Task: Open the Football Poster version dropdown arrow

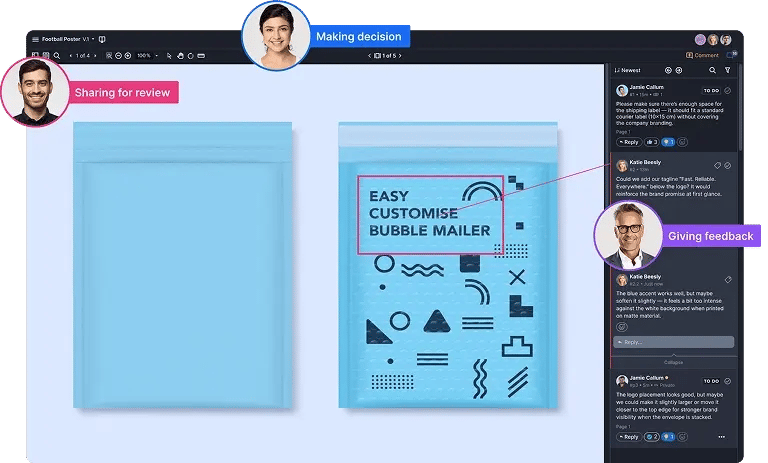Action: (x=93, y=39)
